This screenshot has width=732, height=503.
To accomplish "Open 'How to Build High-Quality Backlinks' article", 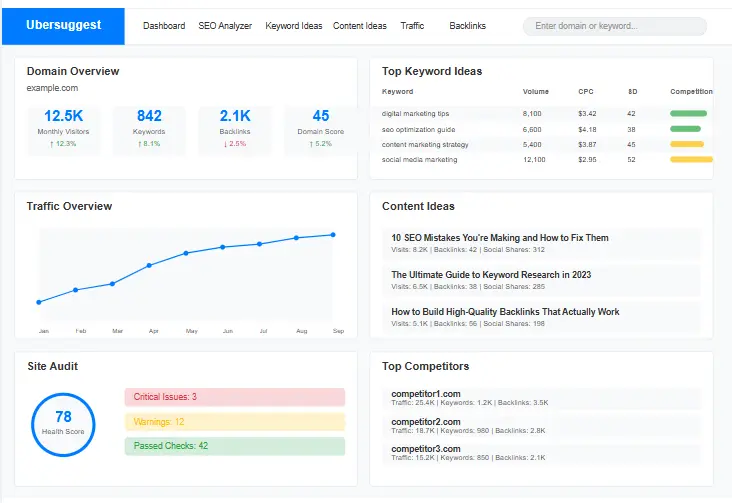I will coord(542,317).
